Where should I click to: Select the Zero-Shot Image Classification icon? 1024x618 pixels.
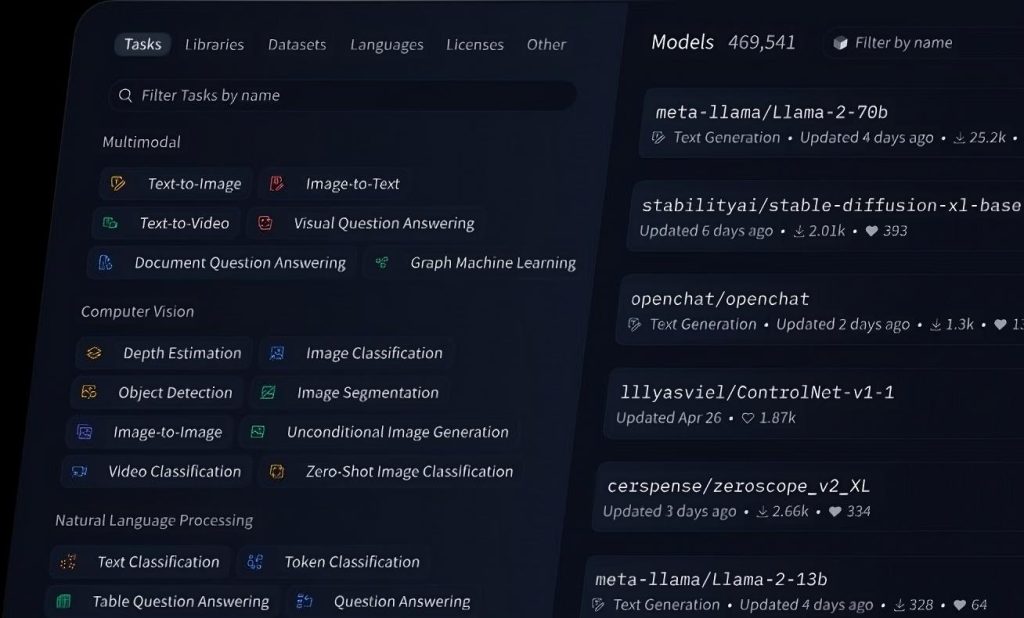[x=277, y=471]
